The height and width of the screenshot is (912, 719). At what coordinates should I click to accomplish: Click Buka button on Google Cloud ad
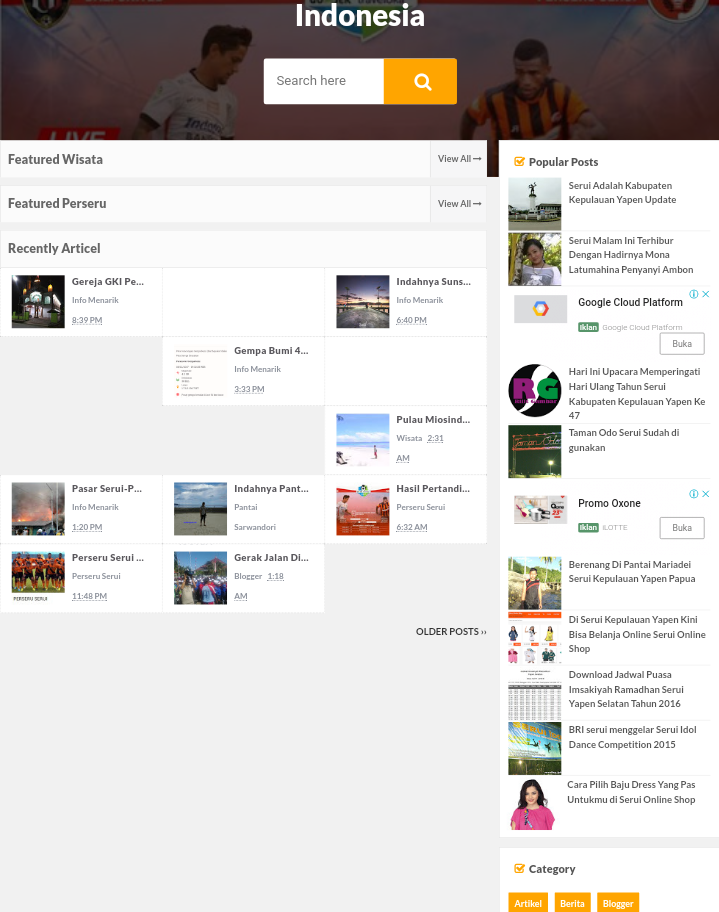682,344
